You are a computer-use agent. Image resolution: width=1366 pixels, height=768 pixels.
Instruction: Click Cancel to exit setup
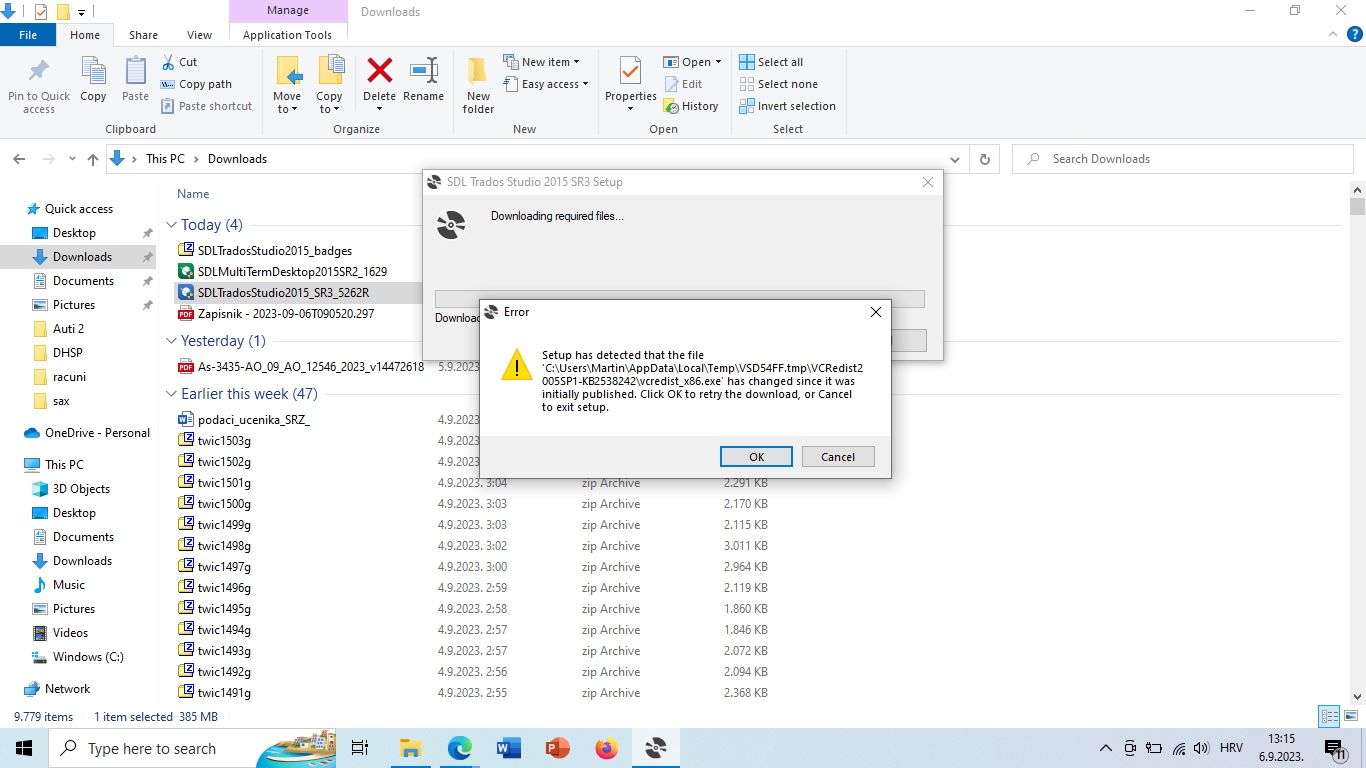point(838,456)
